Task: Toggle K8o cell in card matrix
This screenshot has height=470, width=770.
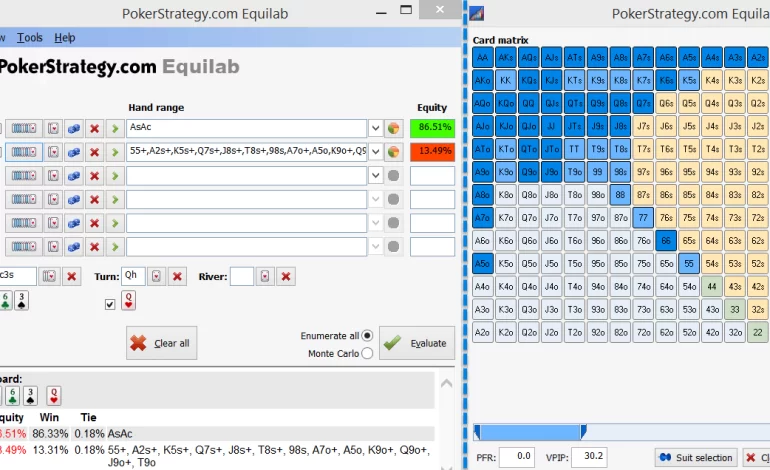Action: pos(505,195)
